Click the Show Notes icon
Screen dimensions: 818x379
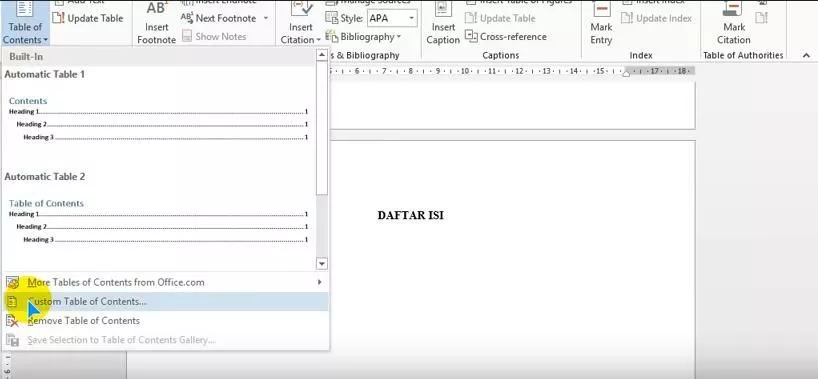pyautogui.click(x=186, y=37)
